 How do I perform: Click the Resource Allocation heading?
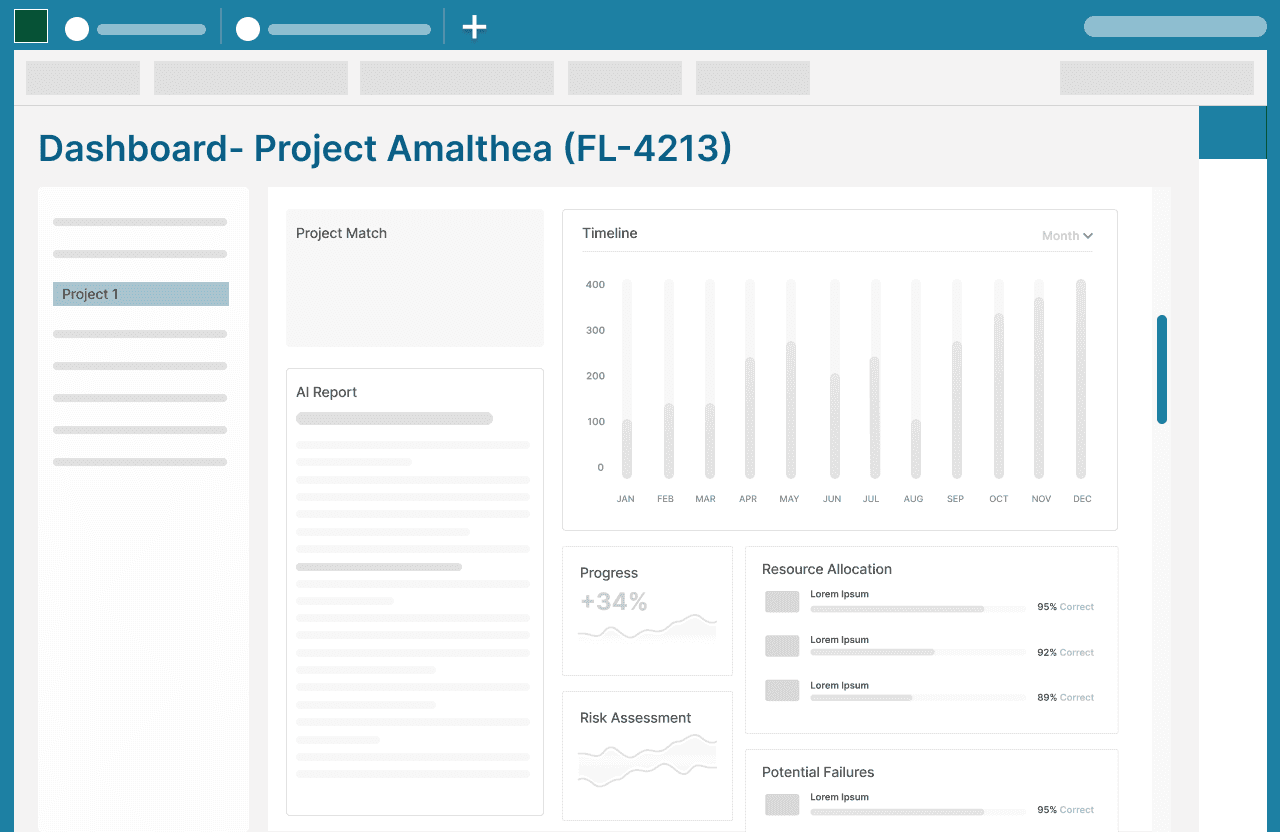coord(827,569)
